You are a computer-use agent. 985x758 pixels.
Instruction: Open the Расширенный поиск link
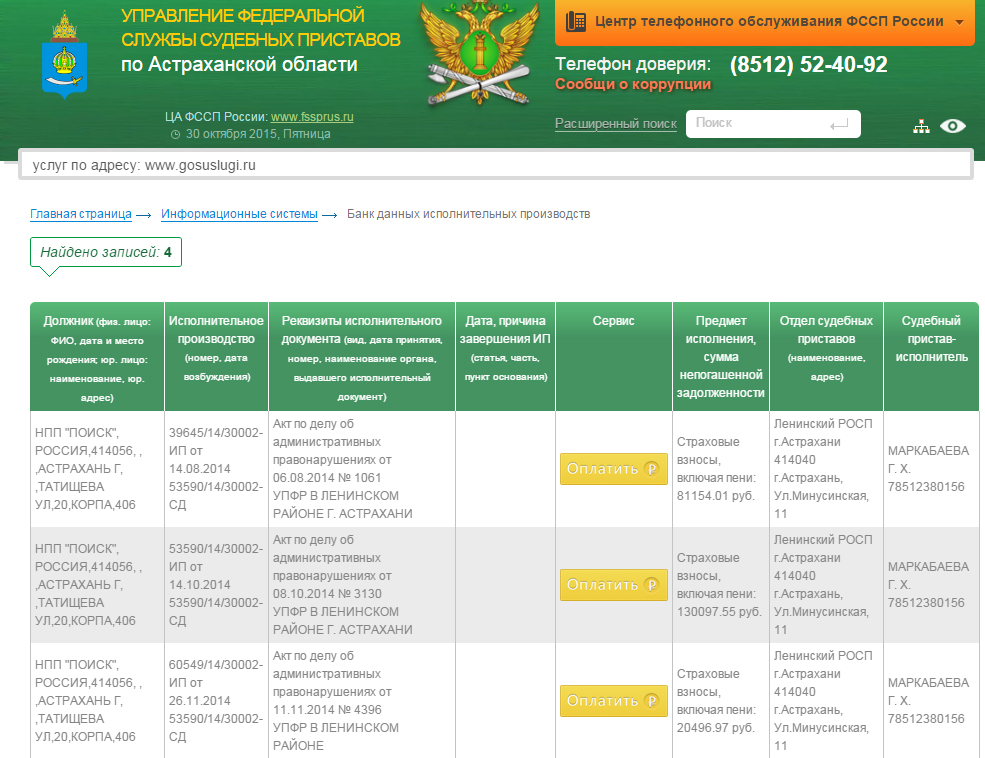[x=616, y=124]
